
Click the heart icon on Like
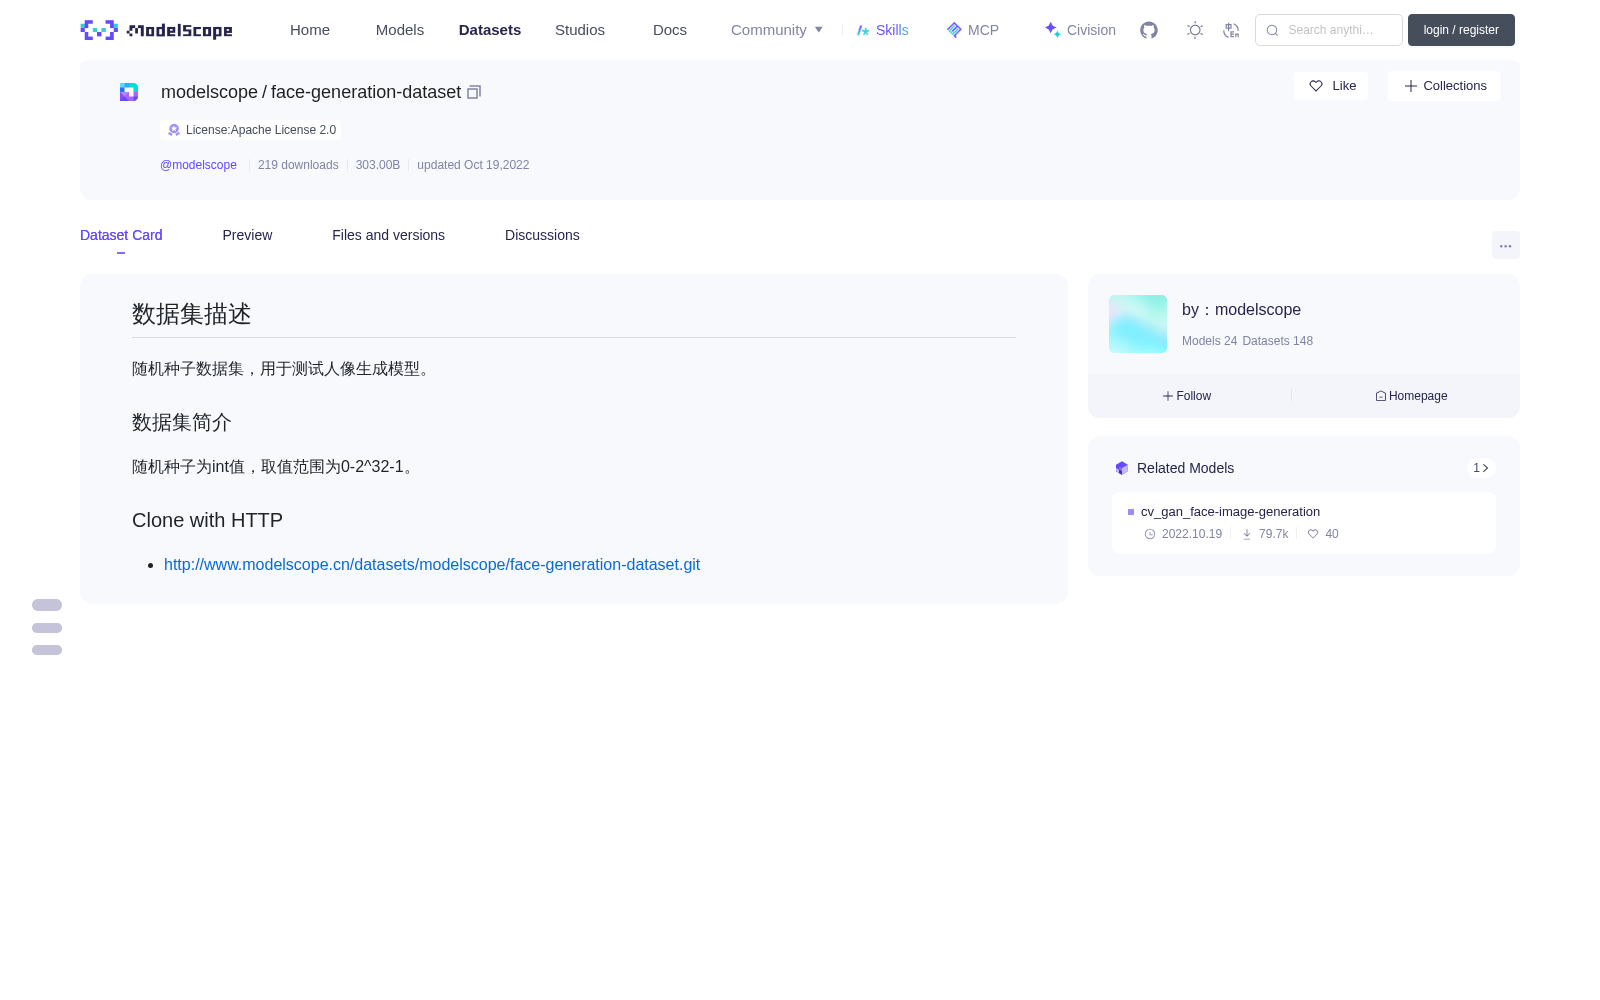[x=1316, y=86]
